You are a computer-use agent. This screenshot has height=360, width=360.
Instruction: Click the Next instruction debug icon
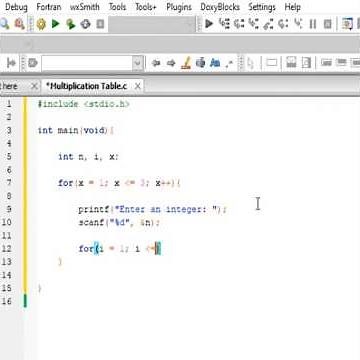point(283,24)
